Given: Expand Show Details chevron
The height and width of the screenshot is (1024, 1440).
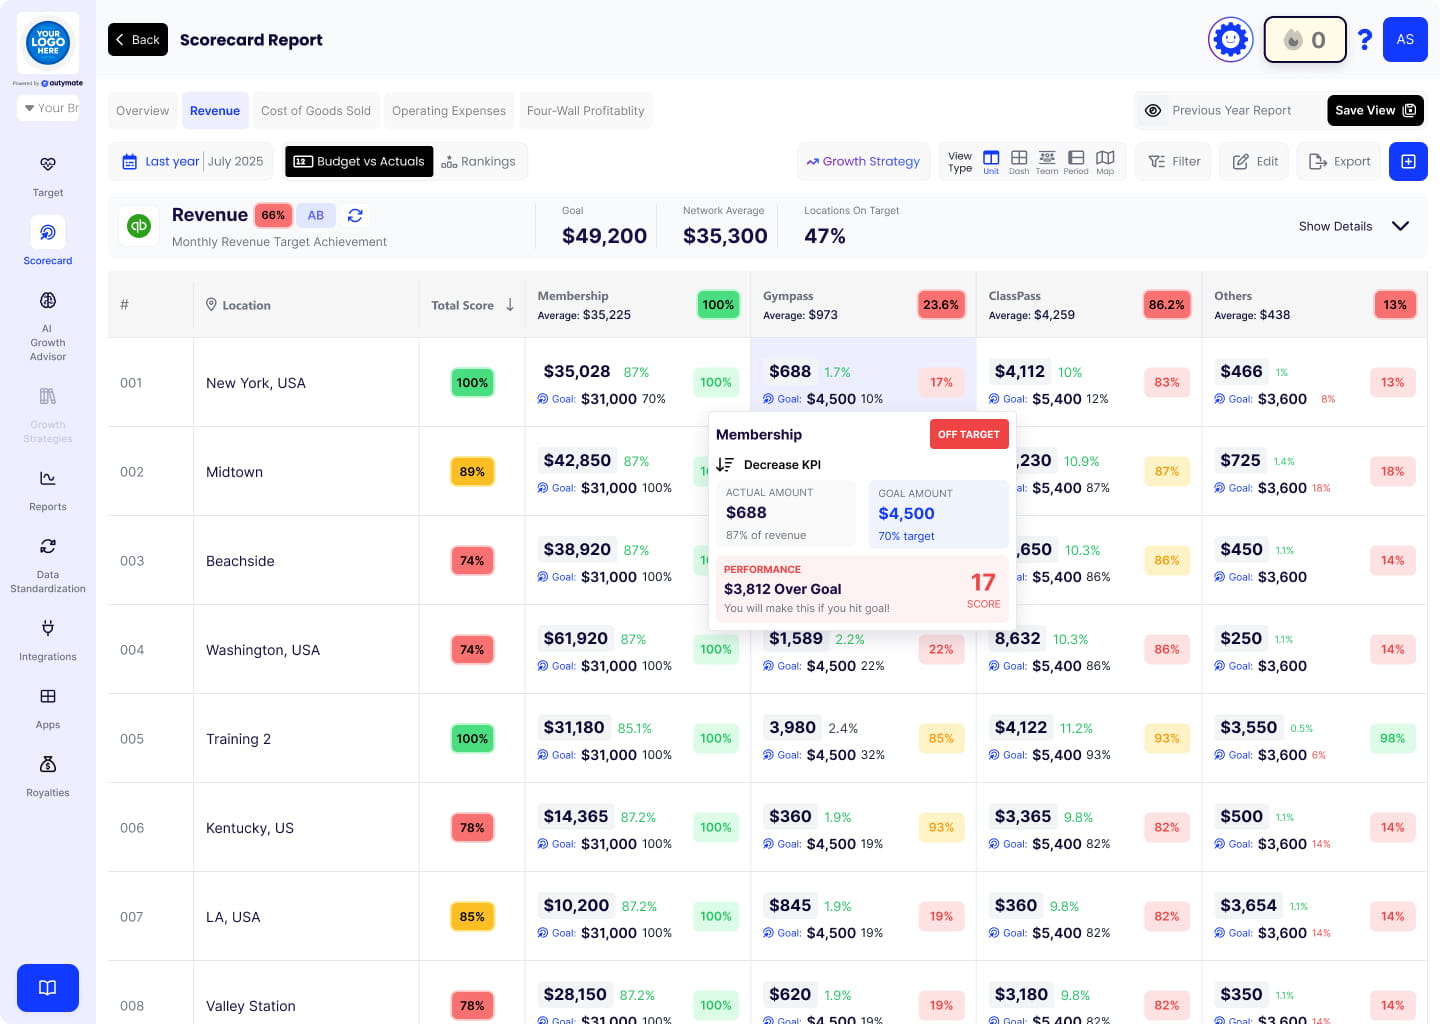Looking at the screenshot, I should (1400, 226).
